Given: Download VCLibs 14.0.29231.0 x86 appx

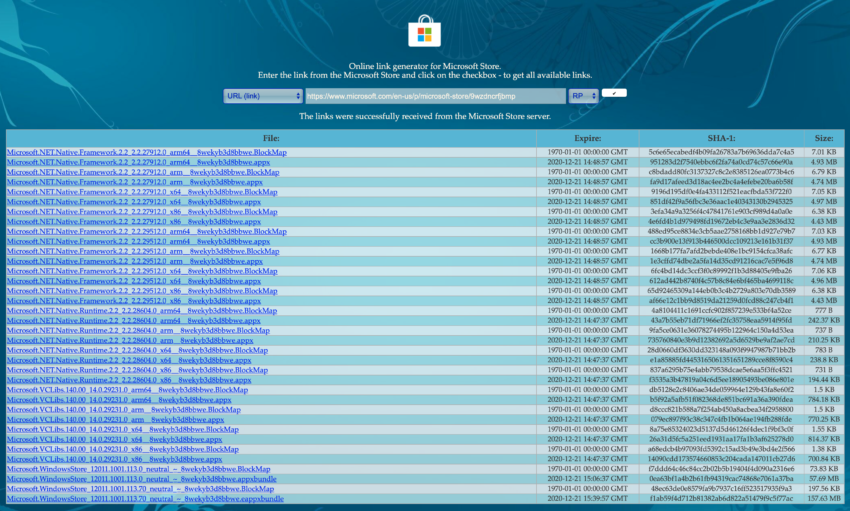Looking at the screenshot, I should tap(114, 459).
